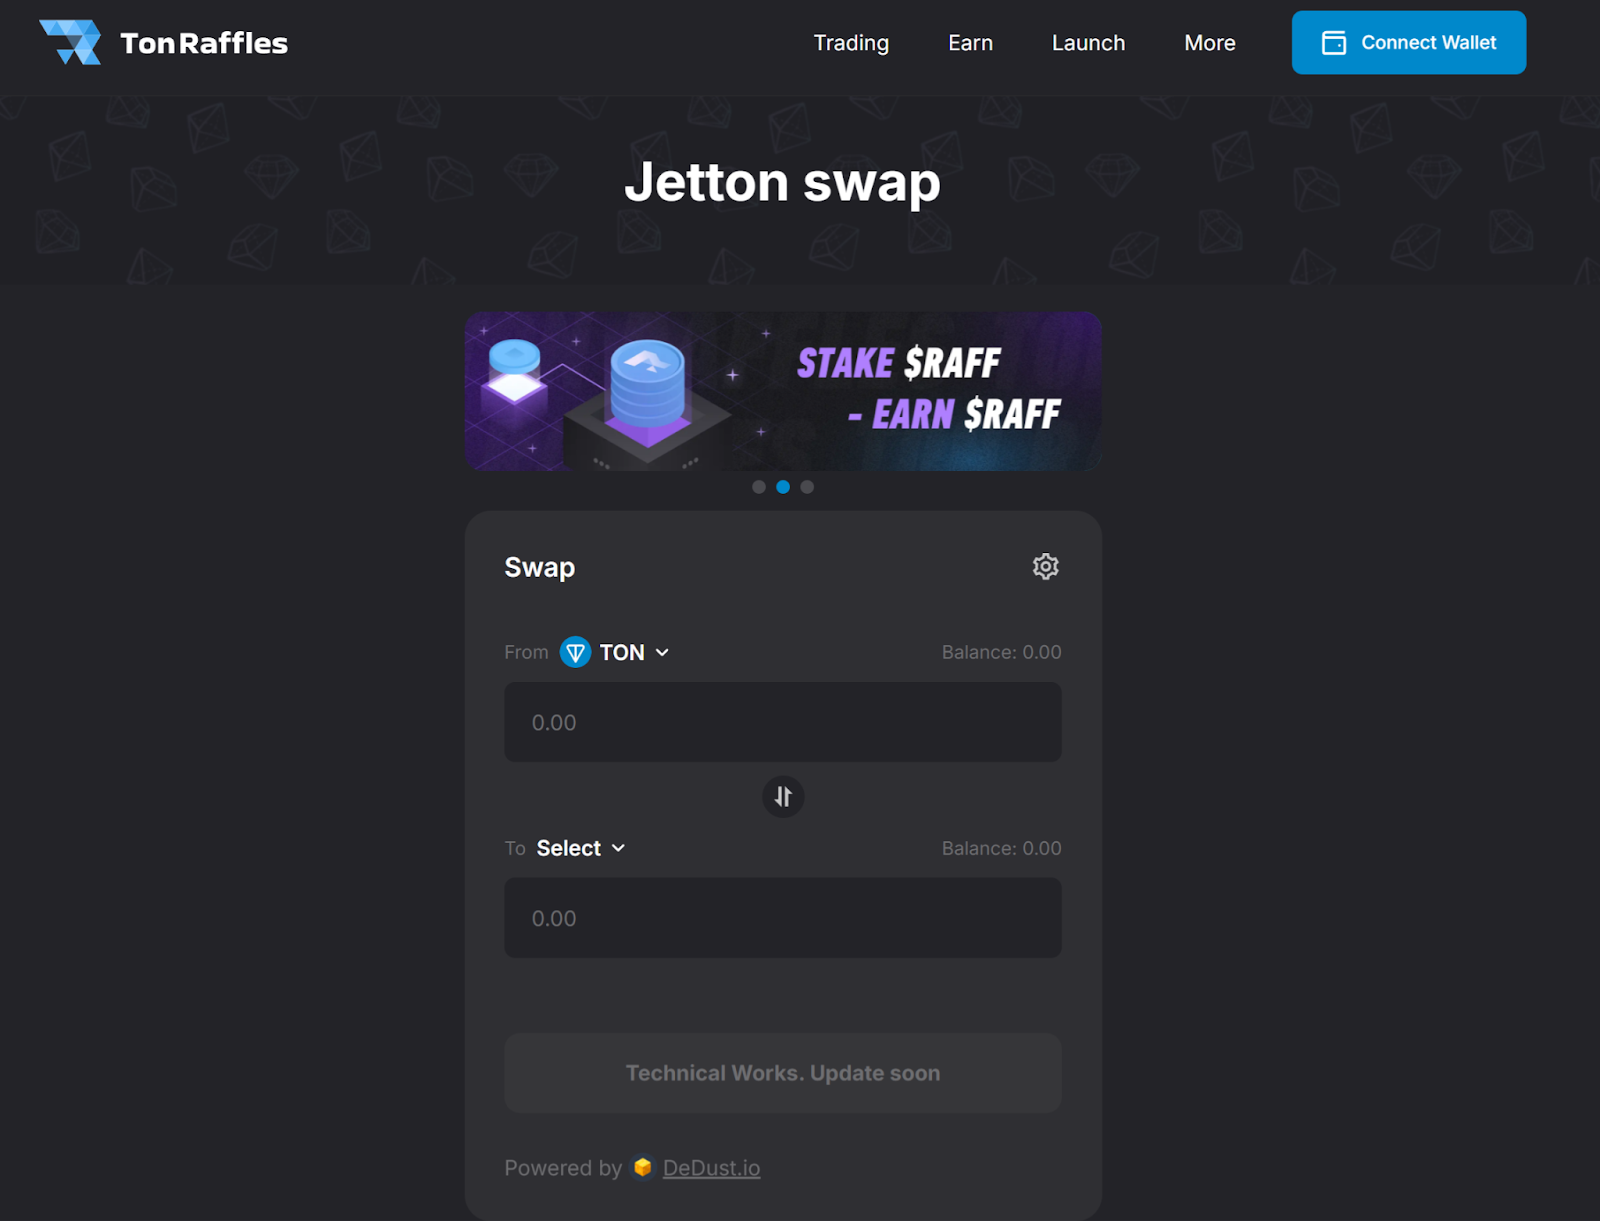Open the More menu
1600x1221 pixels.
point(1210,43)
